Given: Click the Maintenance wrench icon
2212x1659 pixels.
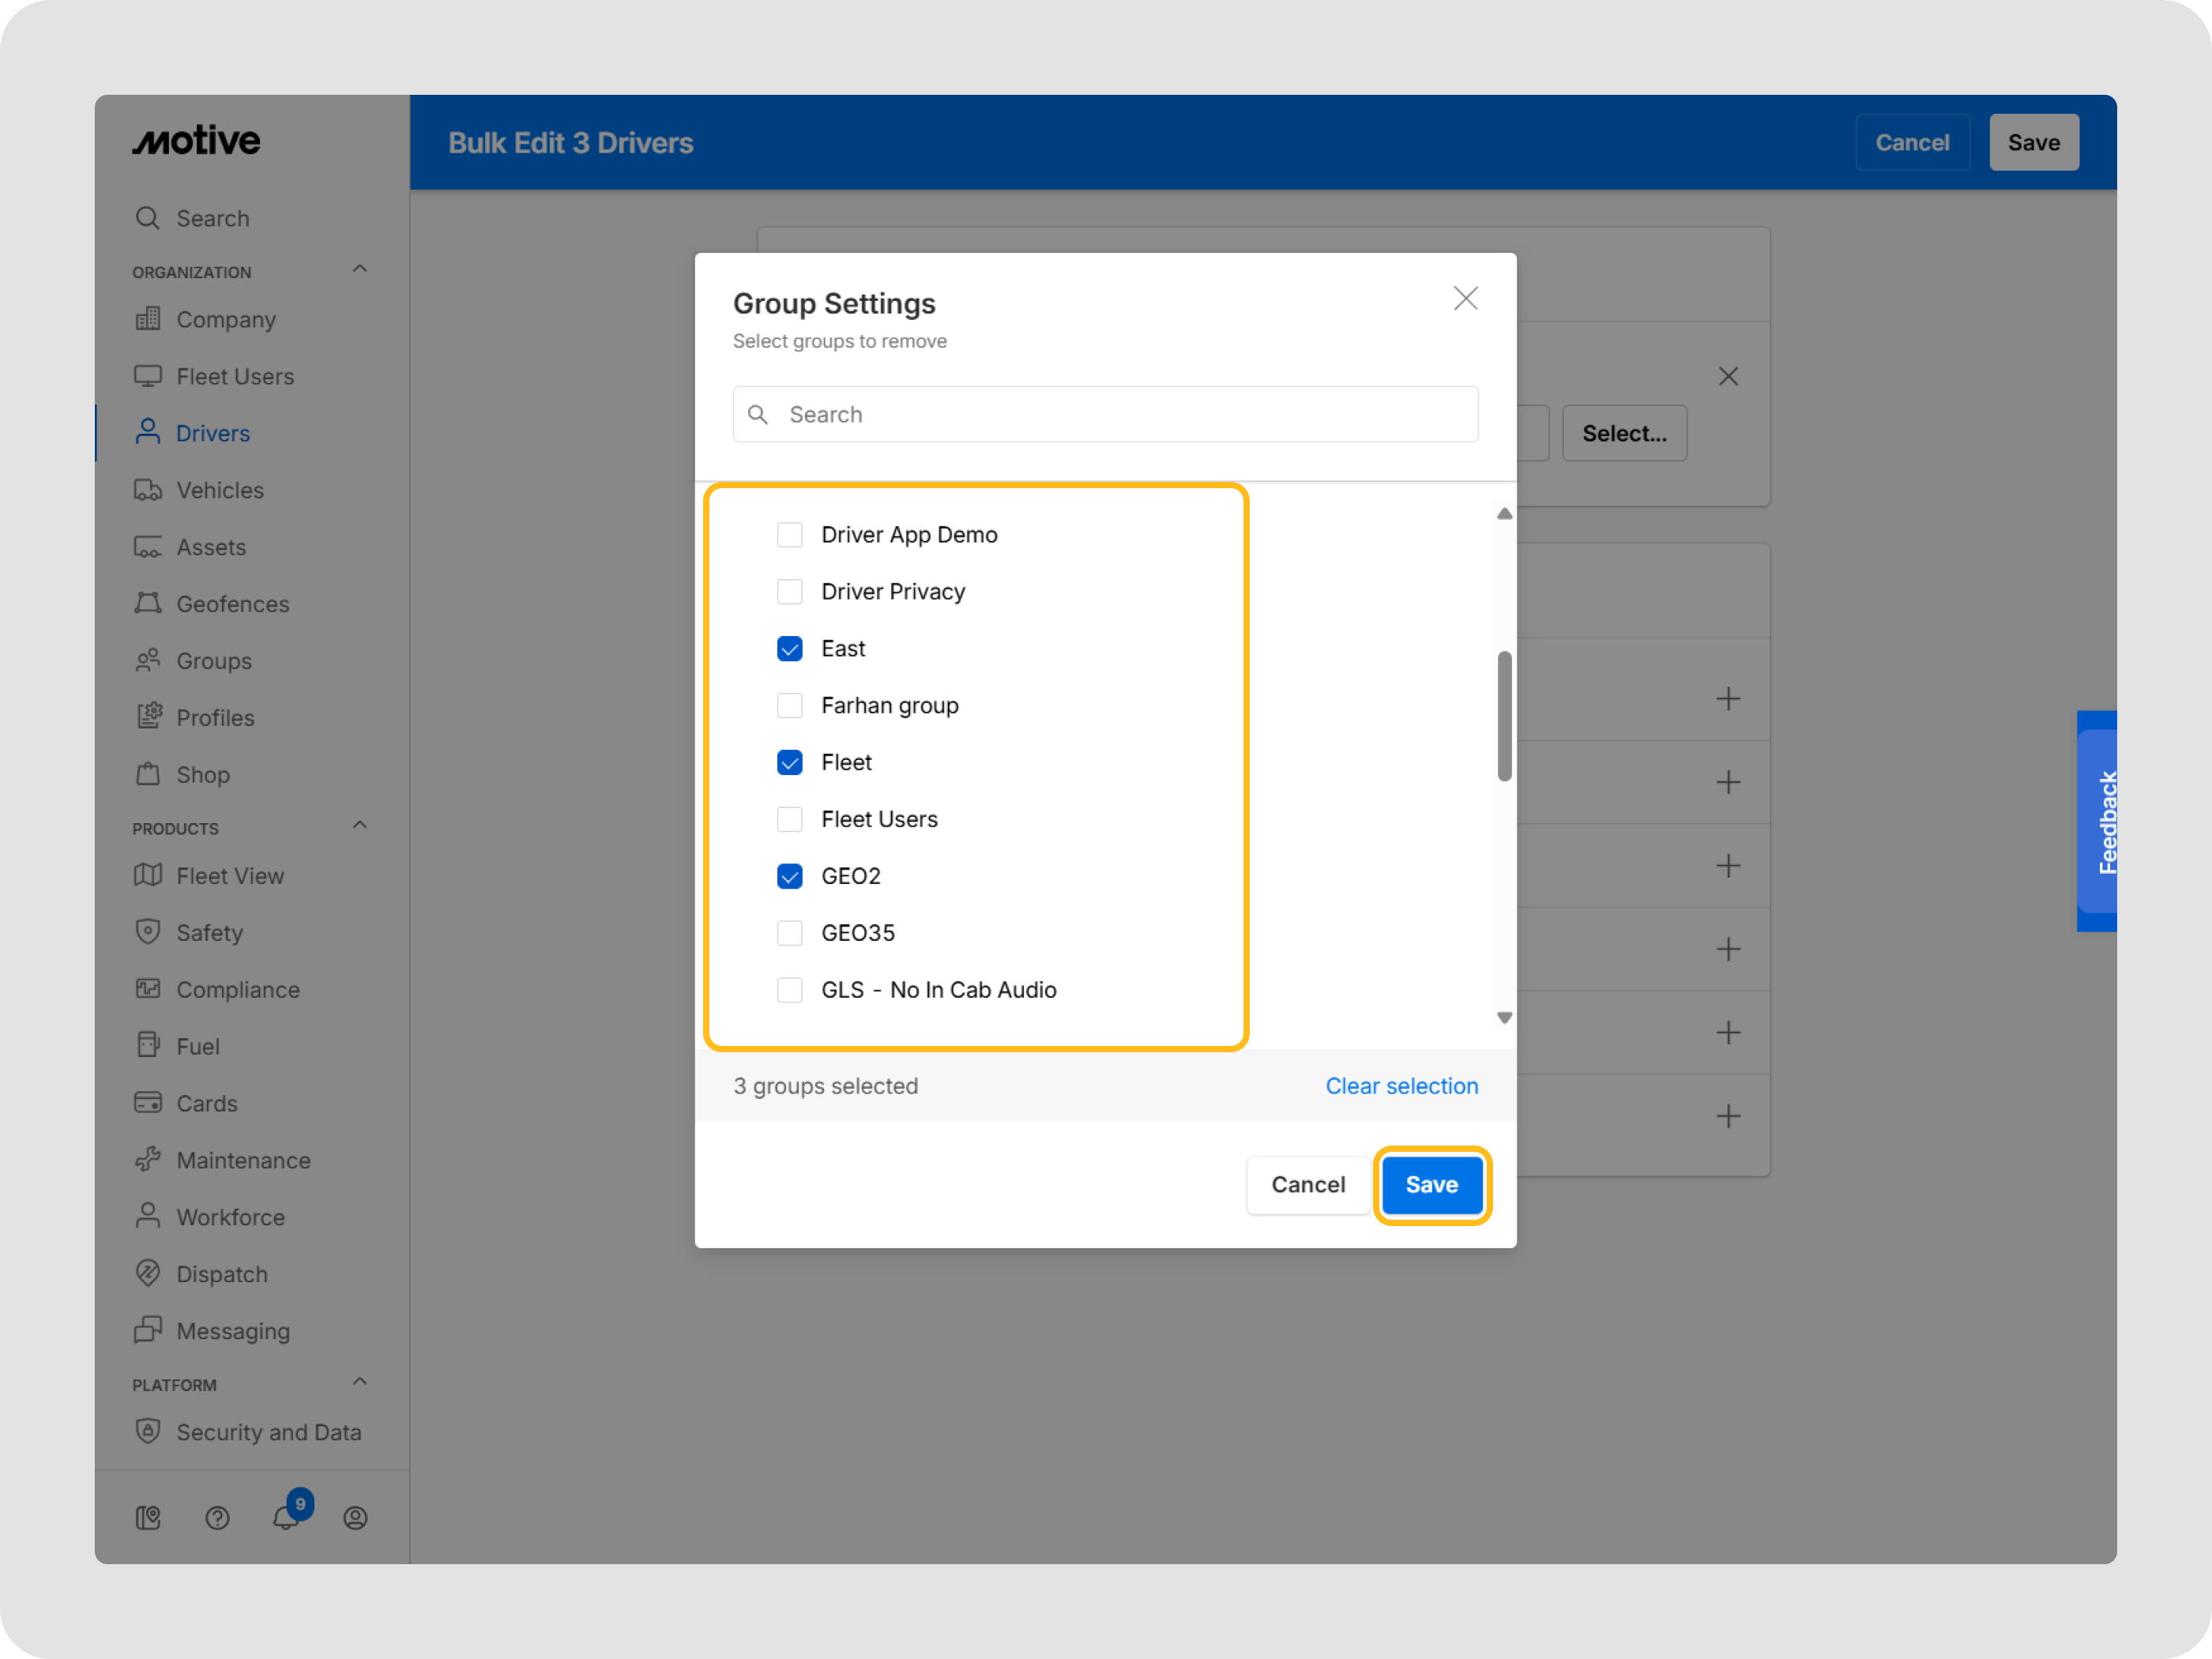Looking at the screenshot, I should tap(148, 1159).
